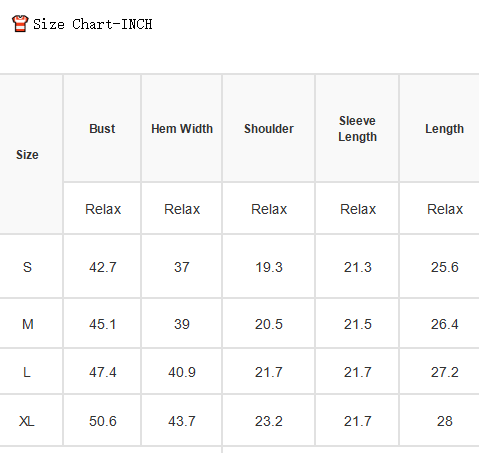The image size is (479, 453).
Task: Select the Size column header
Action: point(27,155)
